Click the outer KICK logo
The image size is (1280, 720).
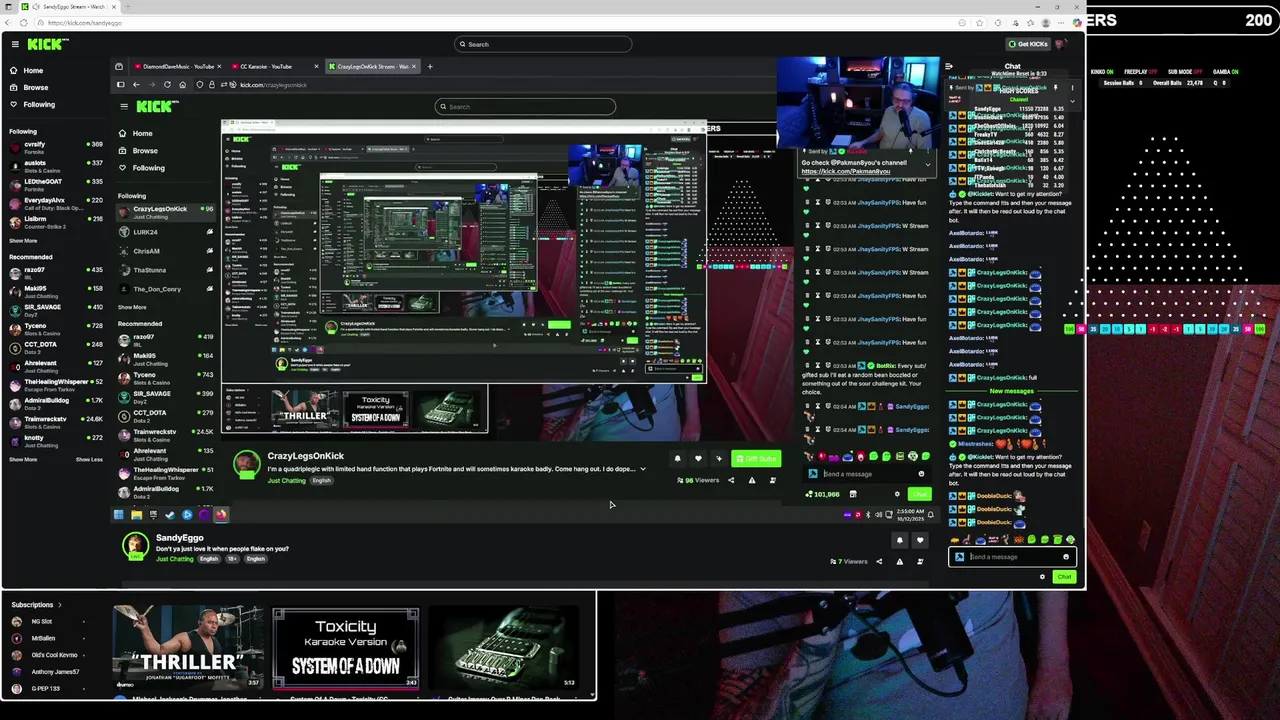point(47,44)
